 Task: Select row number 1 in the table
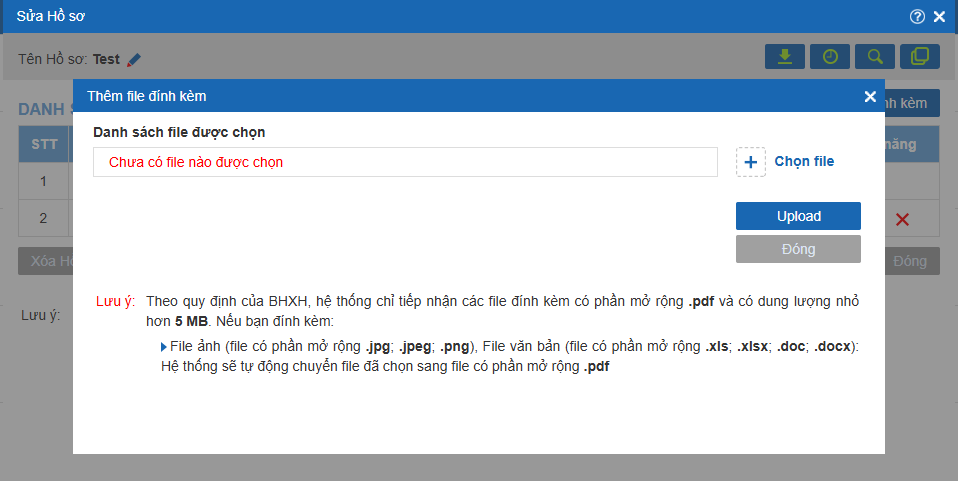pos(43,181)
